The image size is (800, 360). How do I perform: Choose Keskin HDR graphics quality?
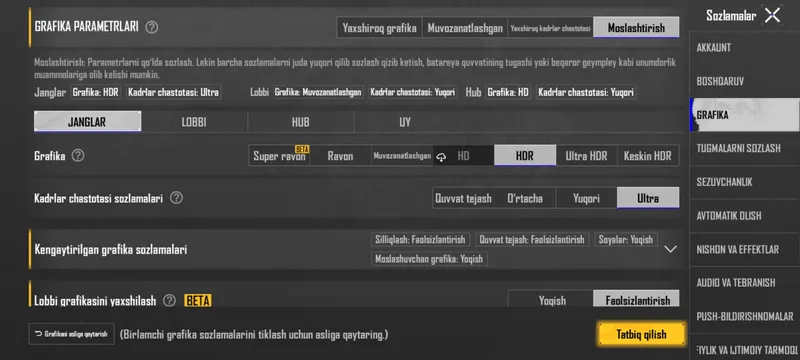(648, 156)
